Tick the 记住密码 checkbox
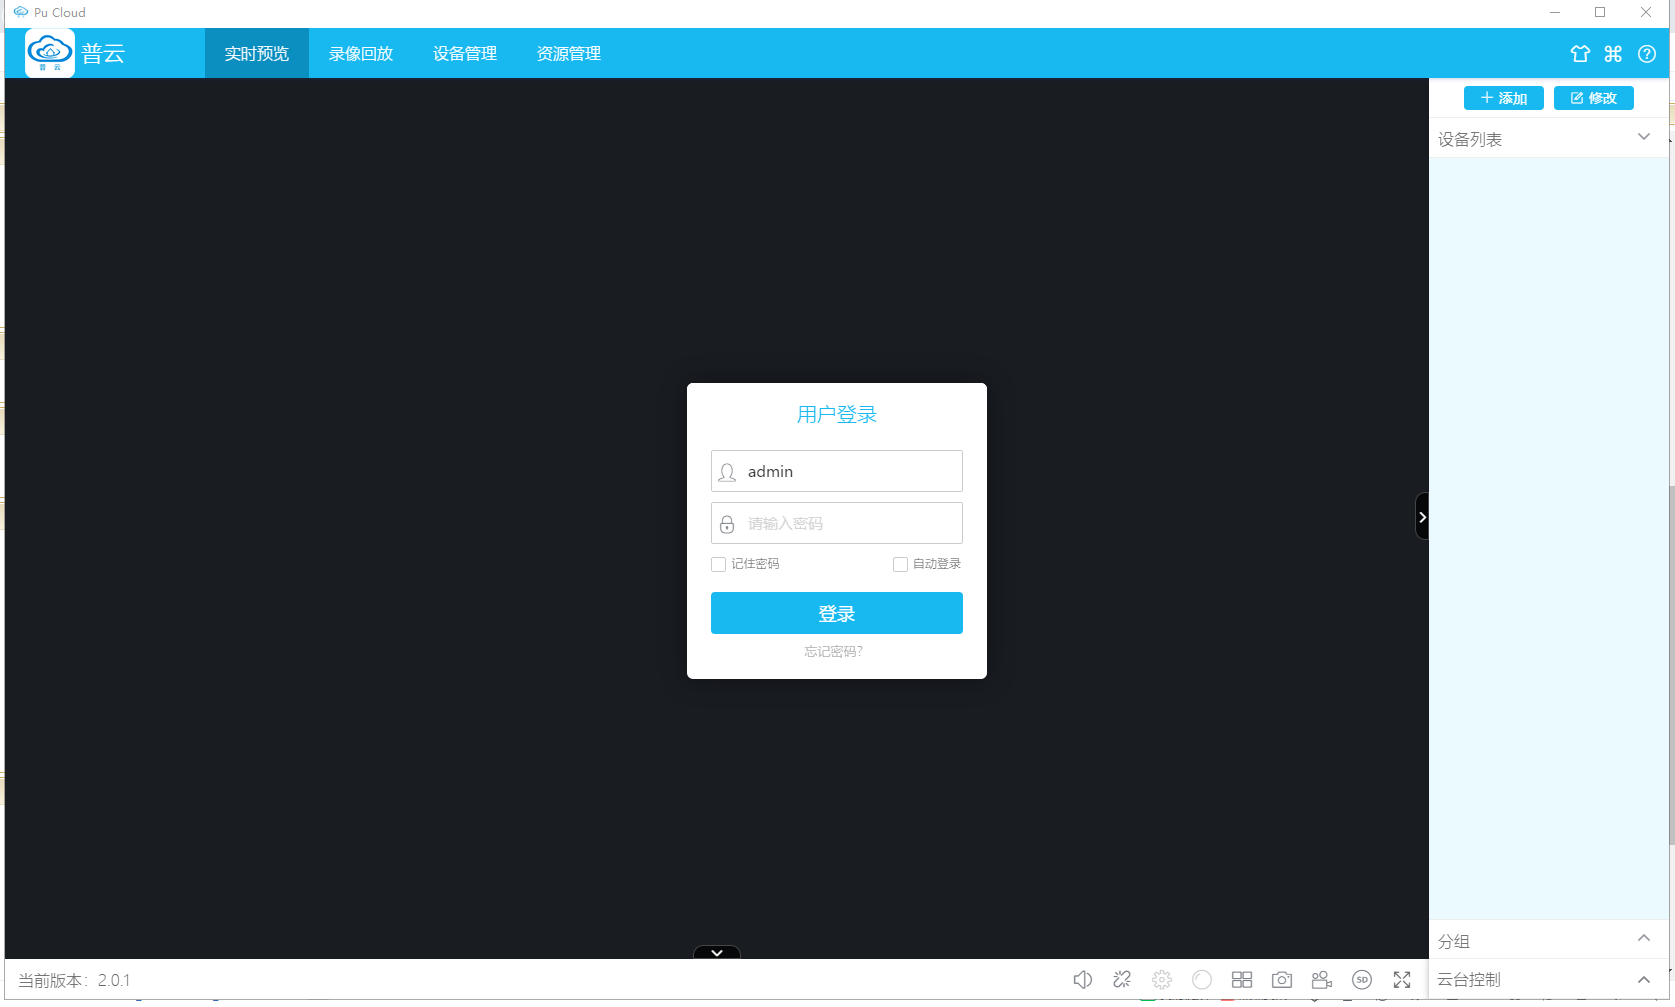This screenshot has width=1675, height=1007. [x=718, y=565]
